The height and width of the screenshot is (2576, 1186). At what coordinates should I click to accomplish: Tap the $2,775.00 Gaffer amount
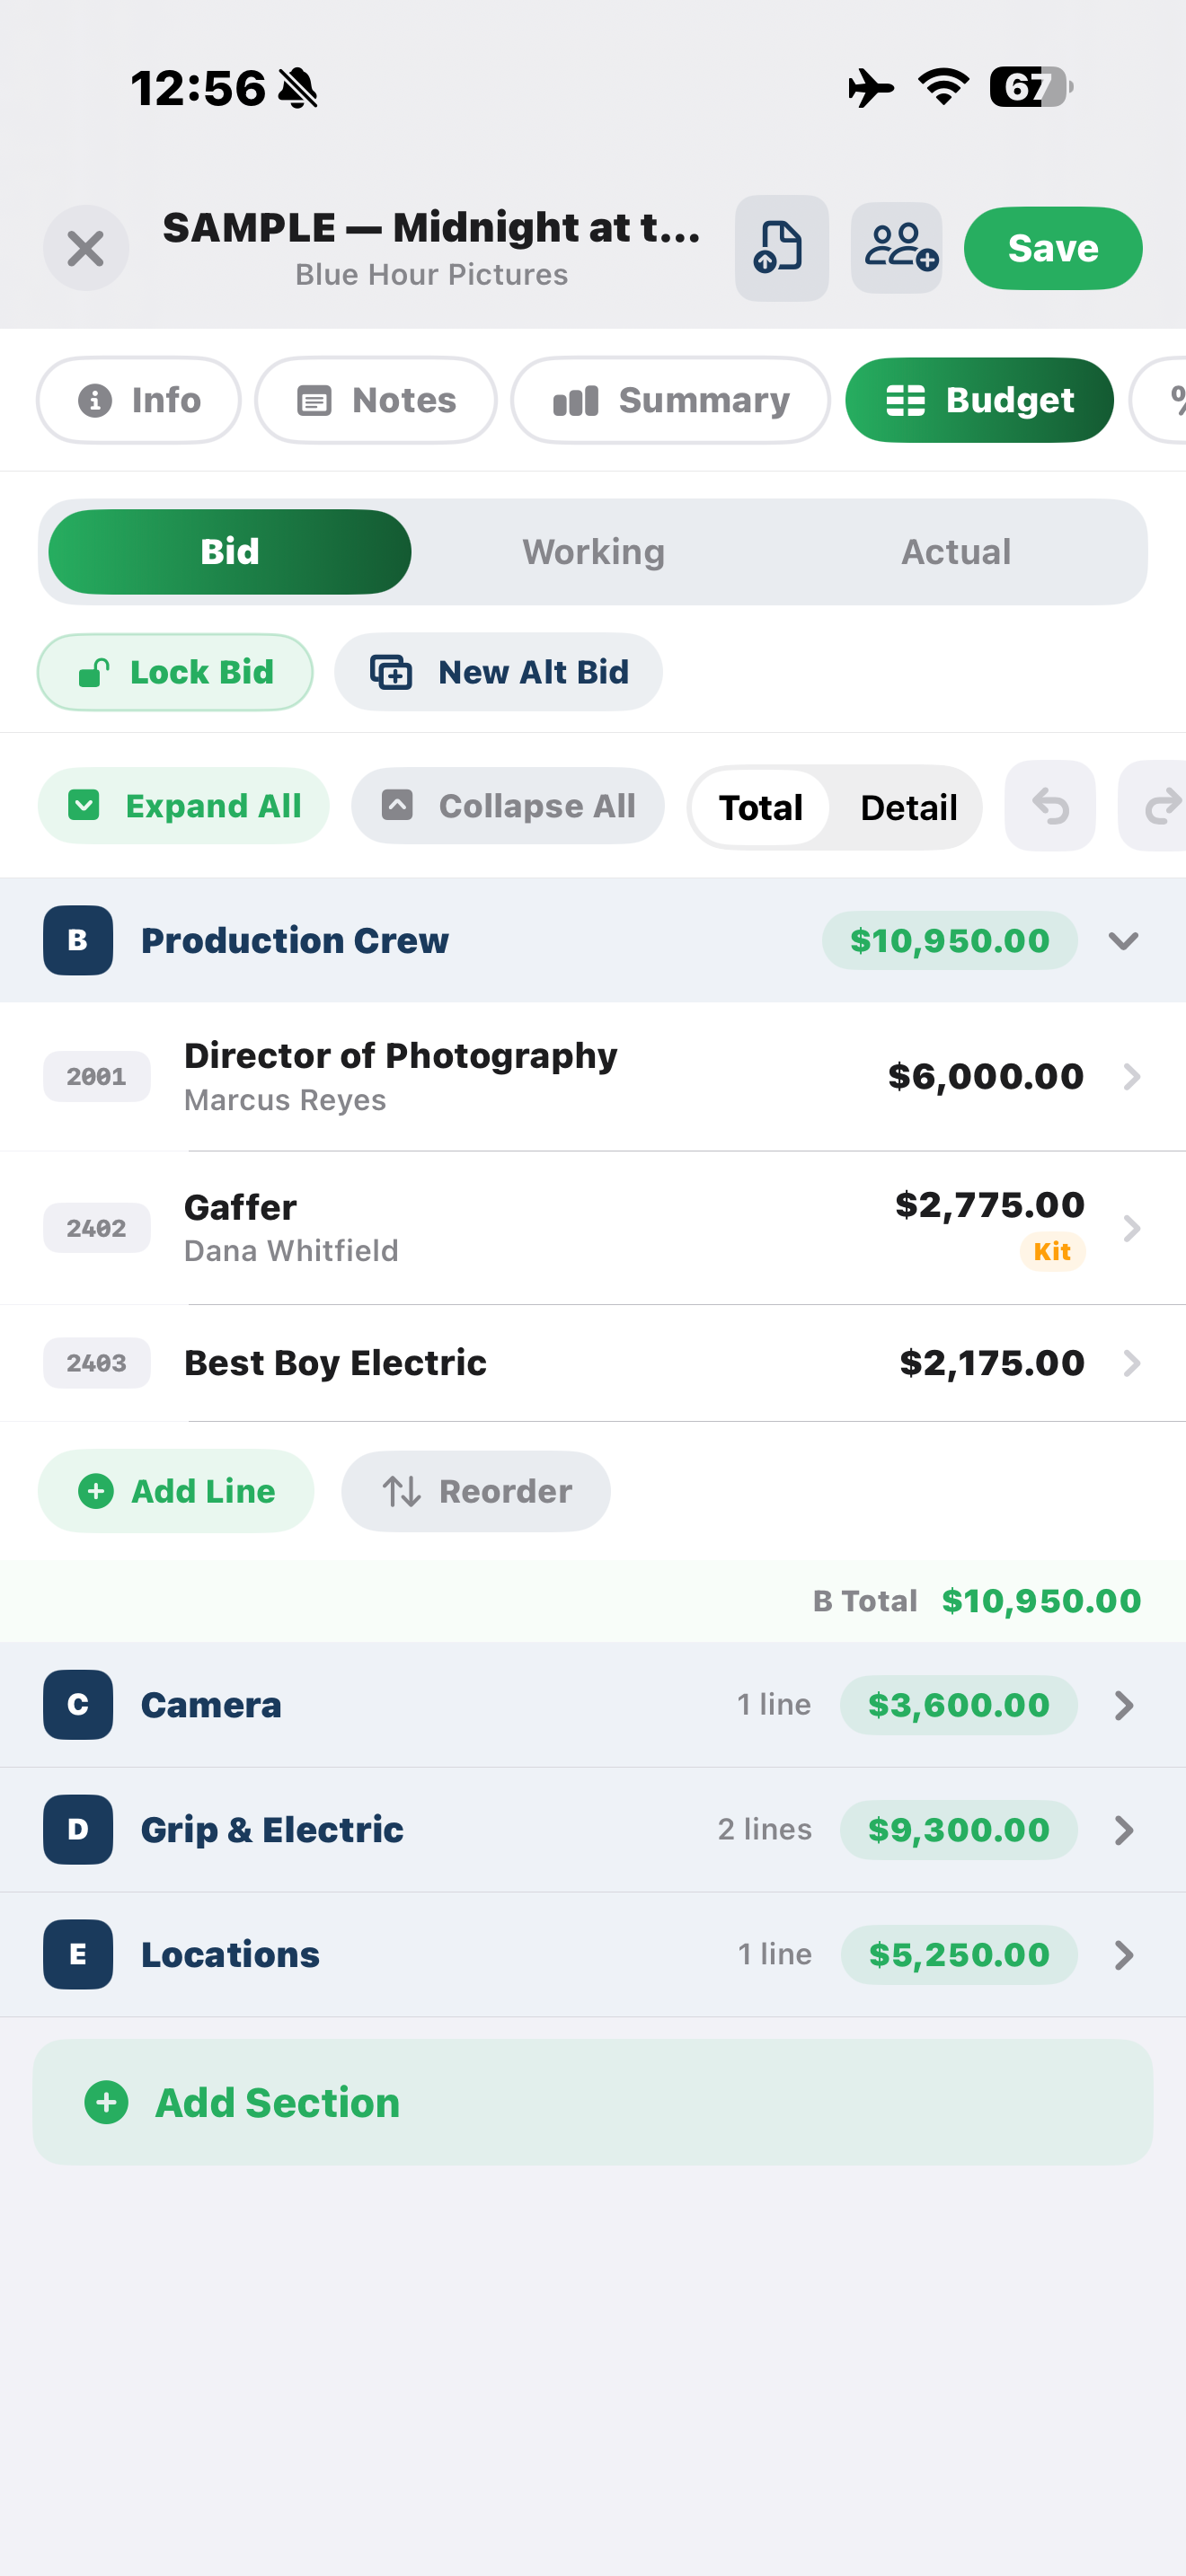pyautogui.click(x=989, y=1205)
